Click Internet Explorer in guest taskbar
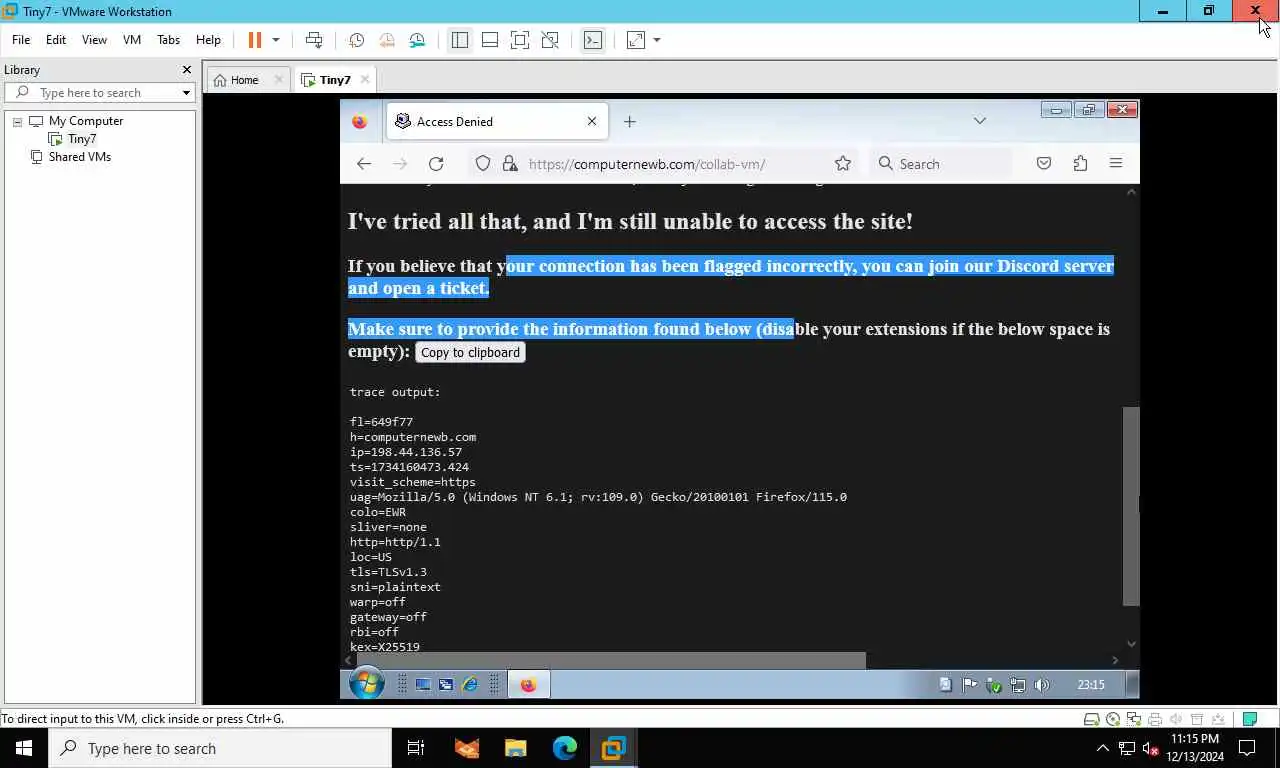1280x768 pixels. (469, 685)
